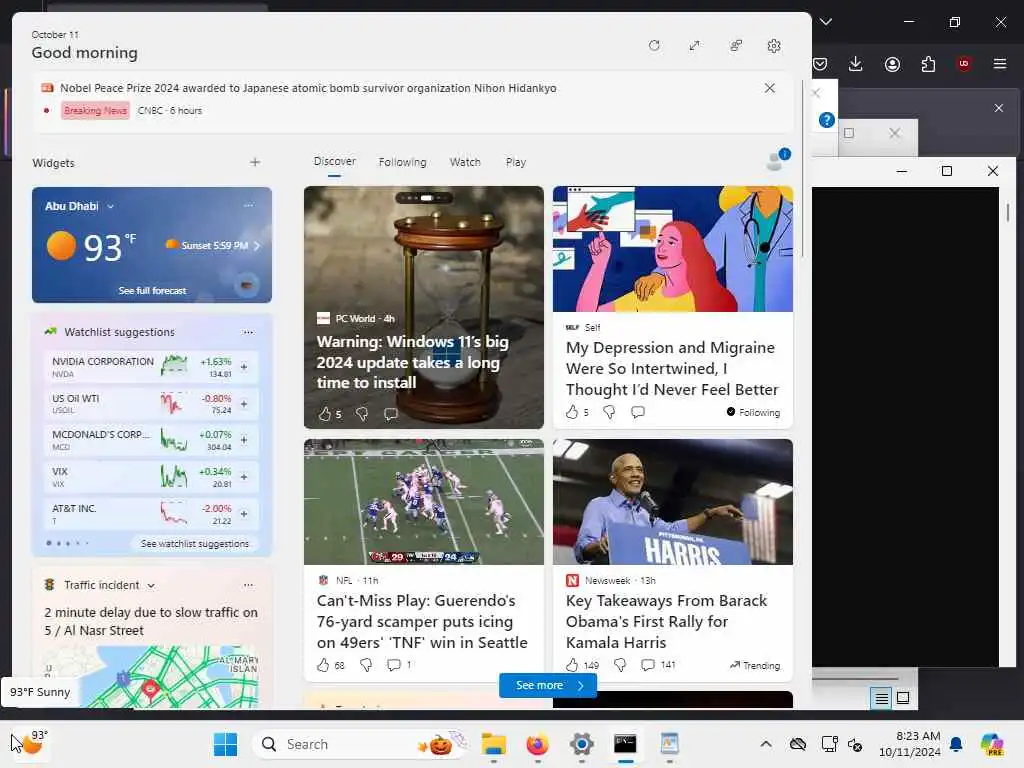Add VIX to watchlist

(244, 477)
